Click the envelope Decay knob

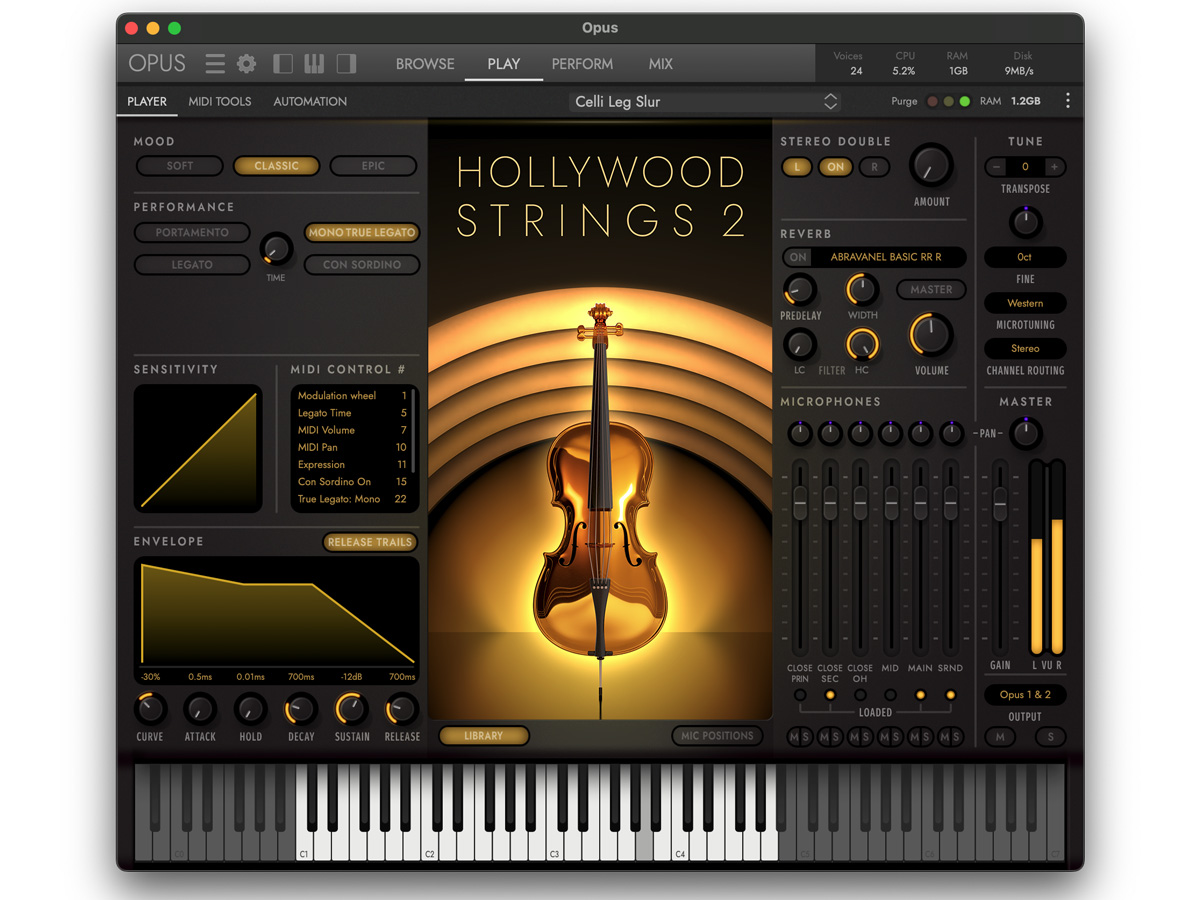point(301,710)
